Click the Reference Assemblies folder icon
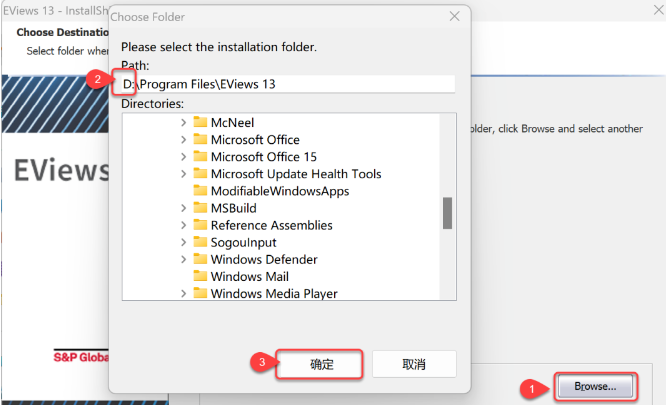The image size is (666, 405). (200, 225)
